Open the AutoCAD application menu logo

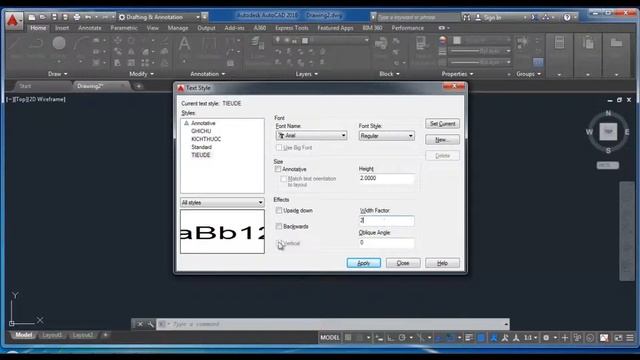pyautogui.click(x=13, y=21)
